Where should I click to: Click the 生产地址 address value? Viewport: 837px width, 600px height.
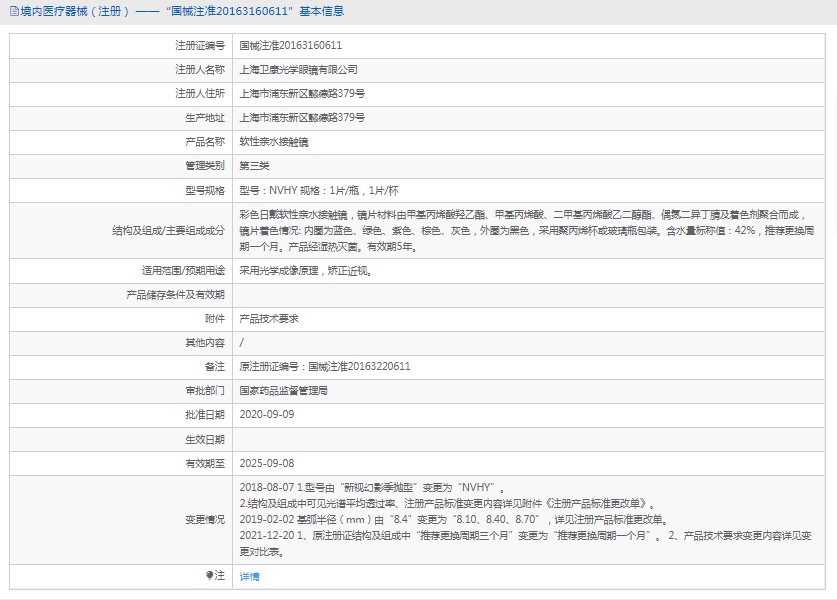pyautogui.click(x=302, y=118)
